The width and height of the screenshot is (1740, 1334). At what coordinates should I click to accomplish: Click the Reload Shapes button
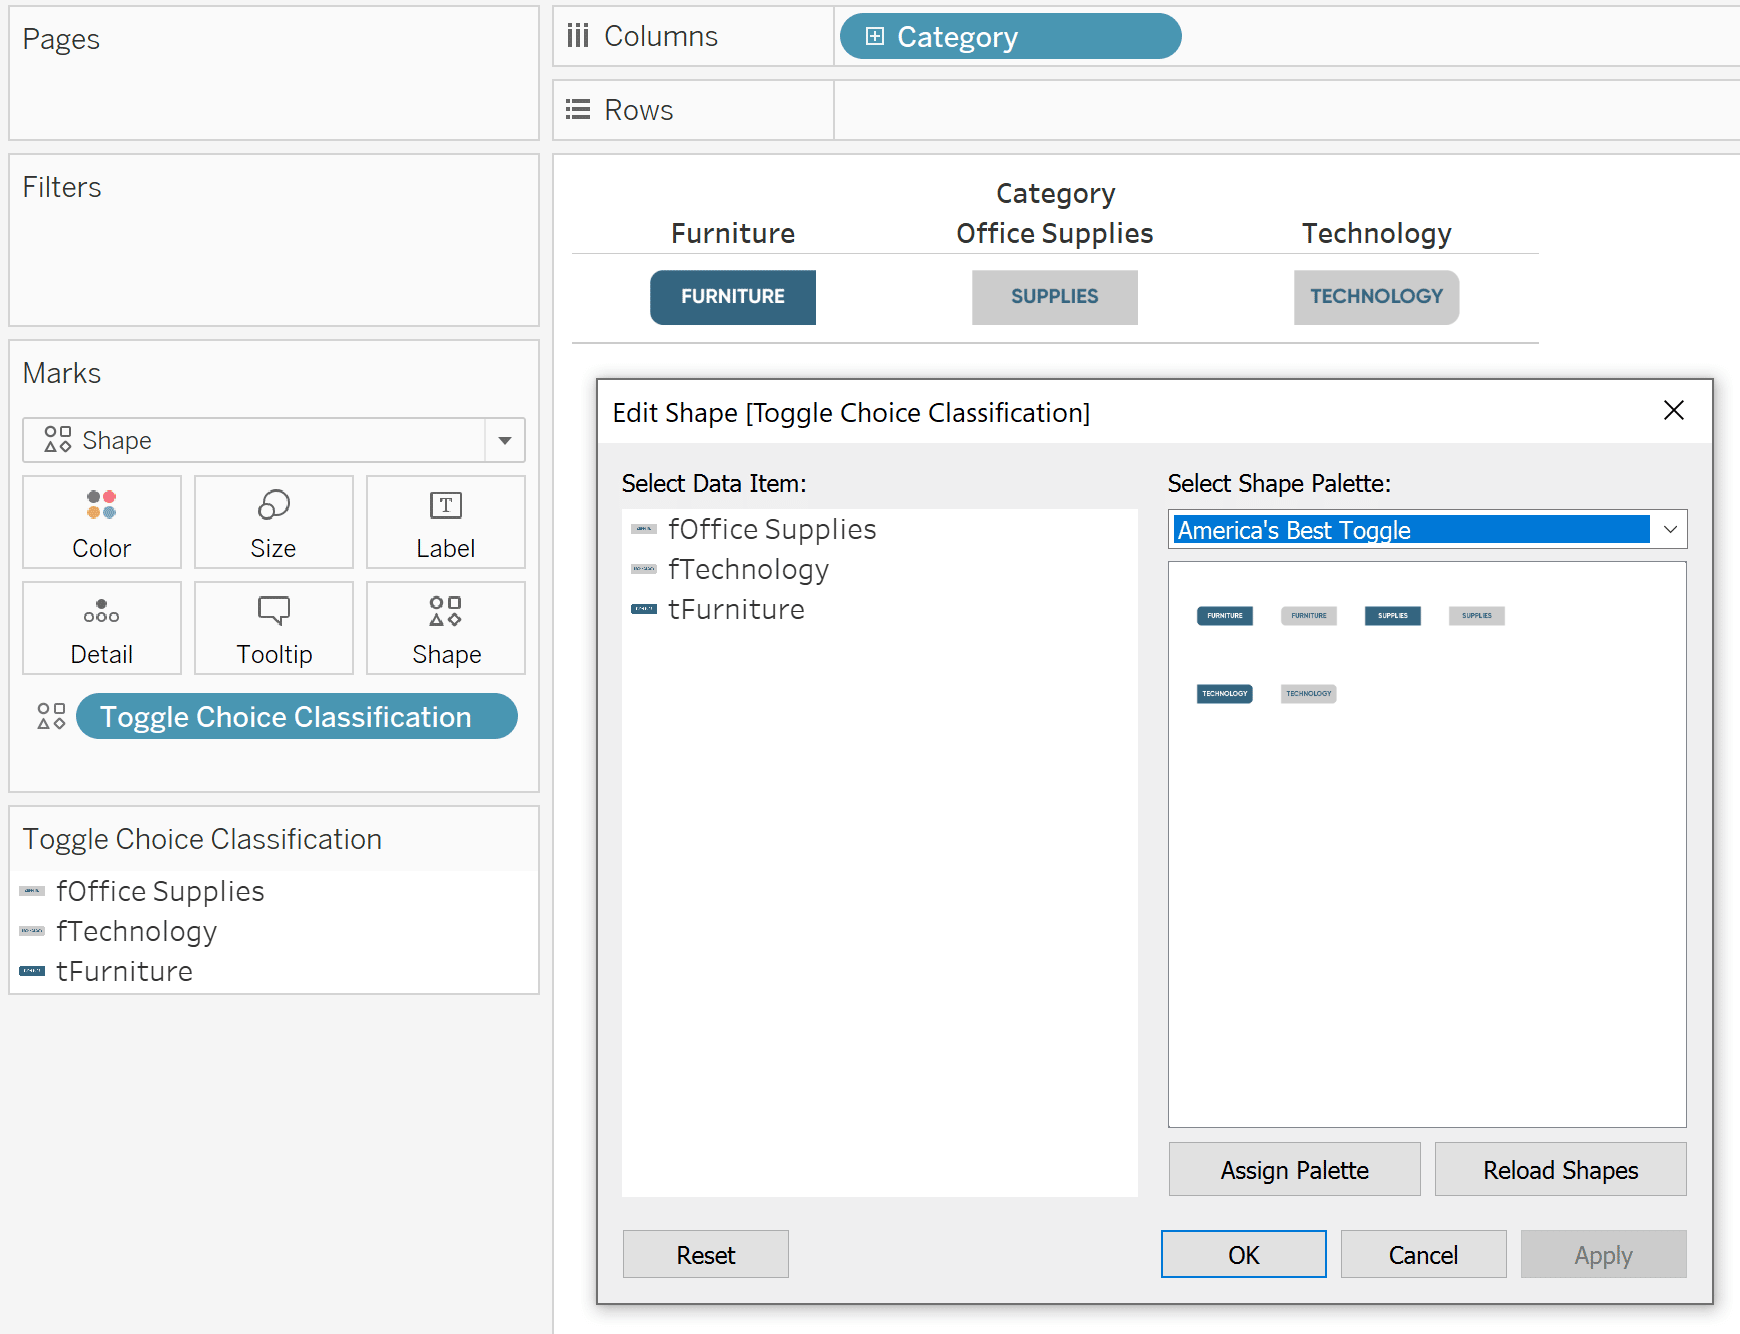1561,1169
